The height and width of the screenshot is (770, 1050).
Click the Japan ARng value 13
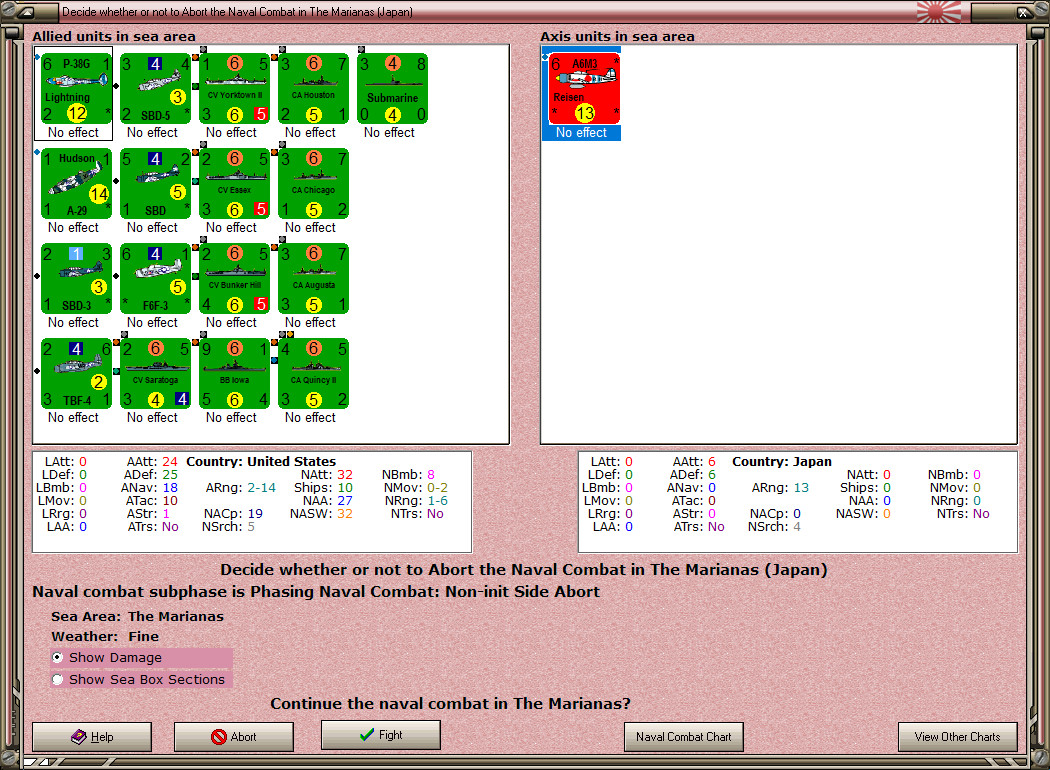click(801, 487)
